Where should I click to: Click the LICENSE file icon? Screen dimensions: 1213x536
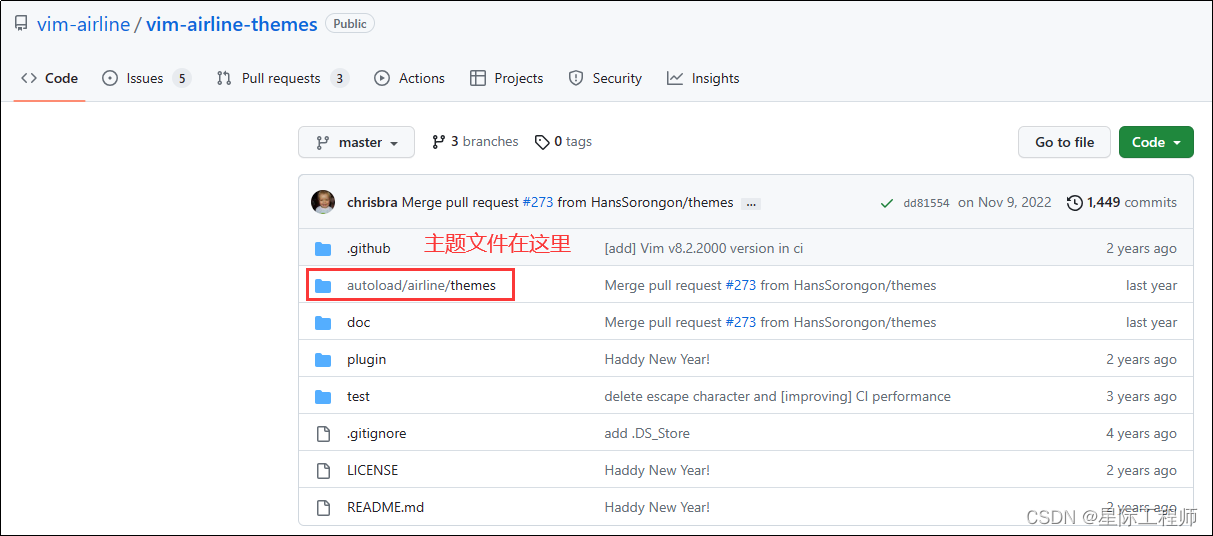tap(323, 470)
